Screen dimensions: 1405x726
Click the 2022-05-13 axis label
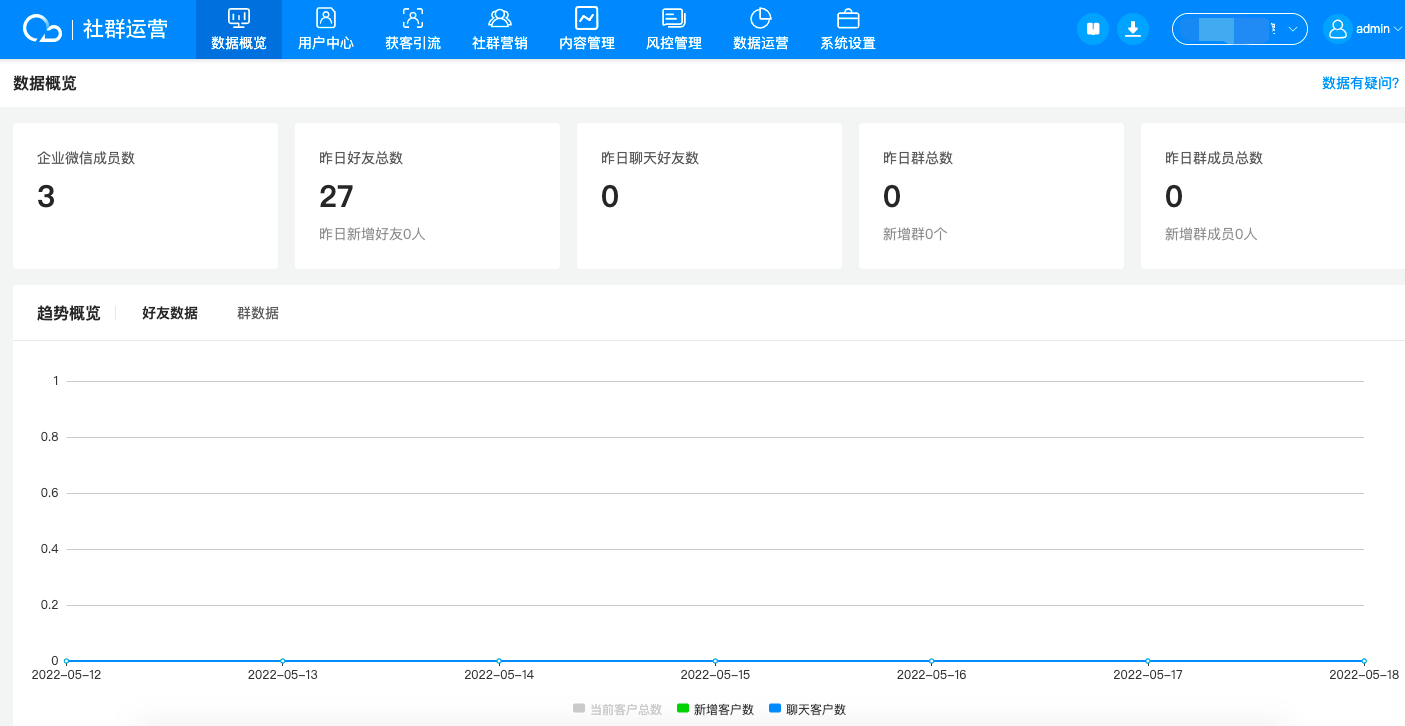(x=283, y=675)
